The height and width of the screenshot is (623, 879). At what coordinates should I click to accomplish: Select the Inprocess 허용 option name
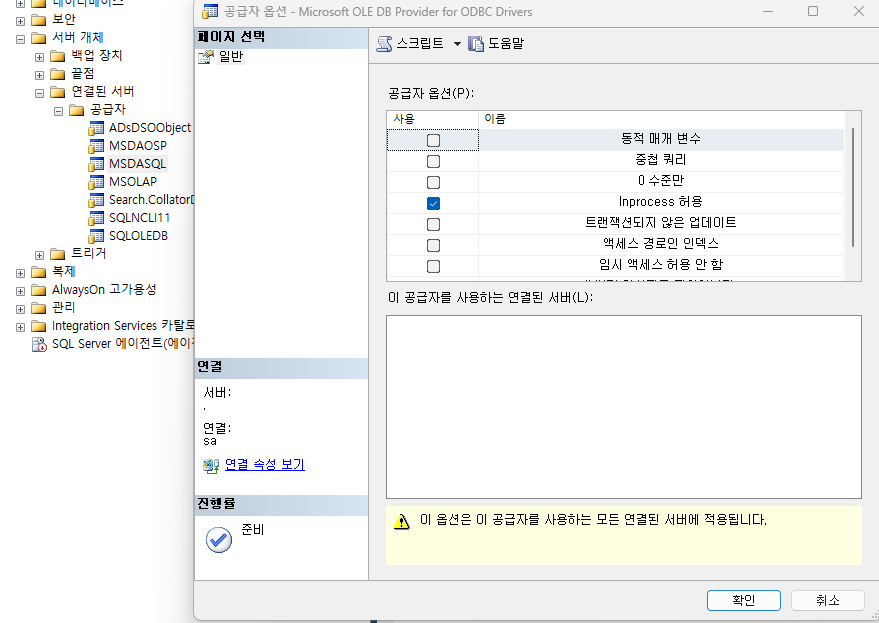tap(660, 202)
